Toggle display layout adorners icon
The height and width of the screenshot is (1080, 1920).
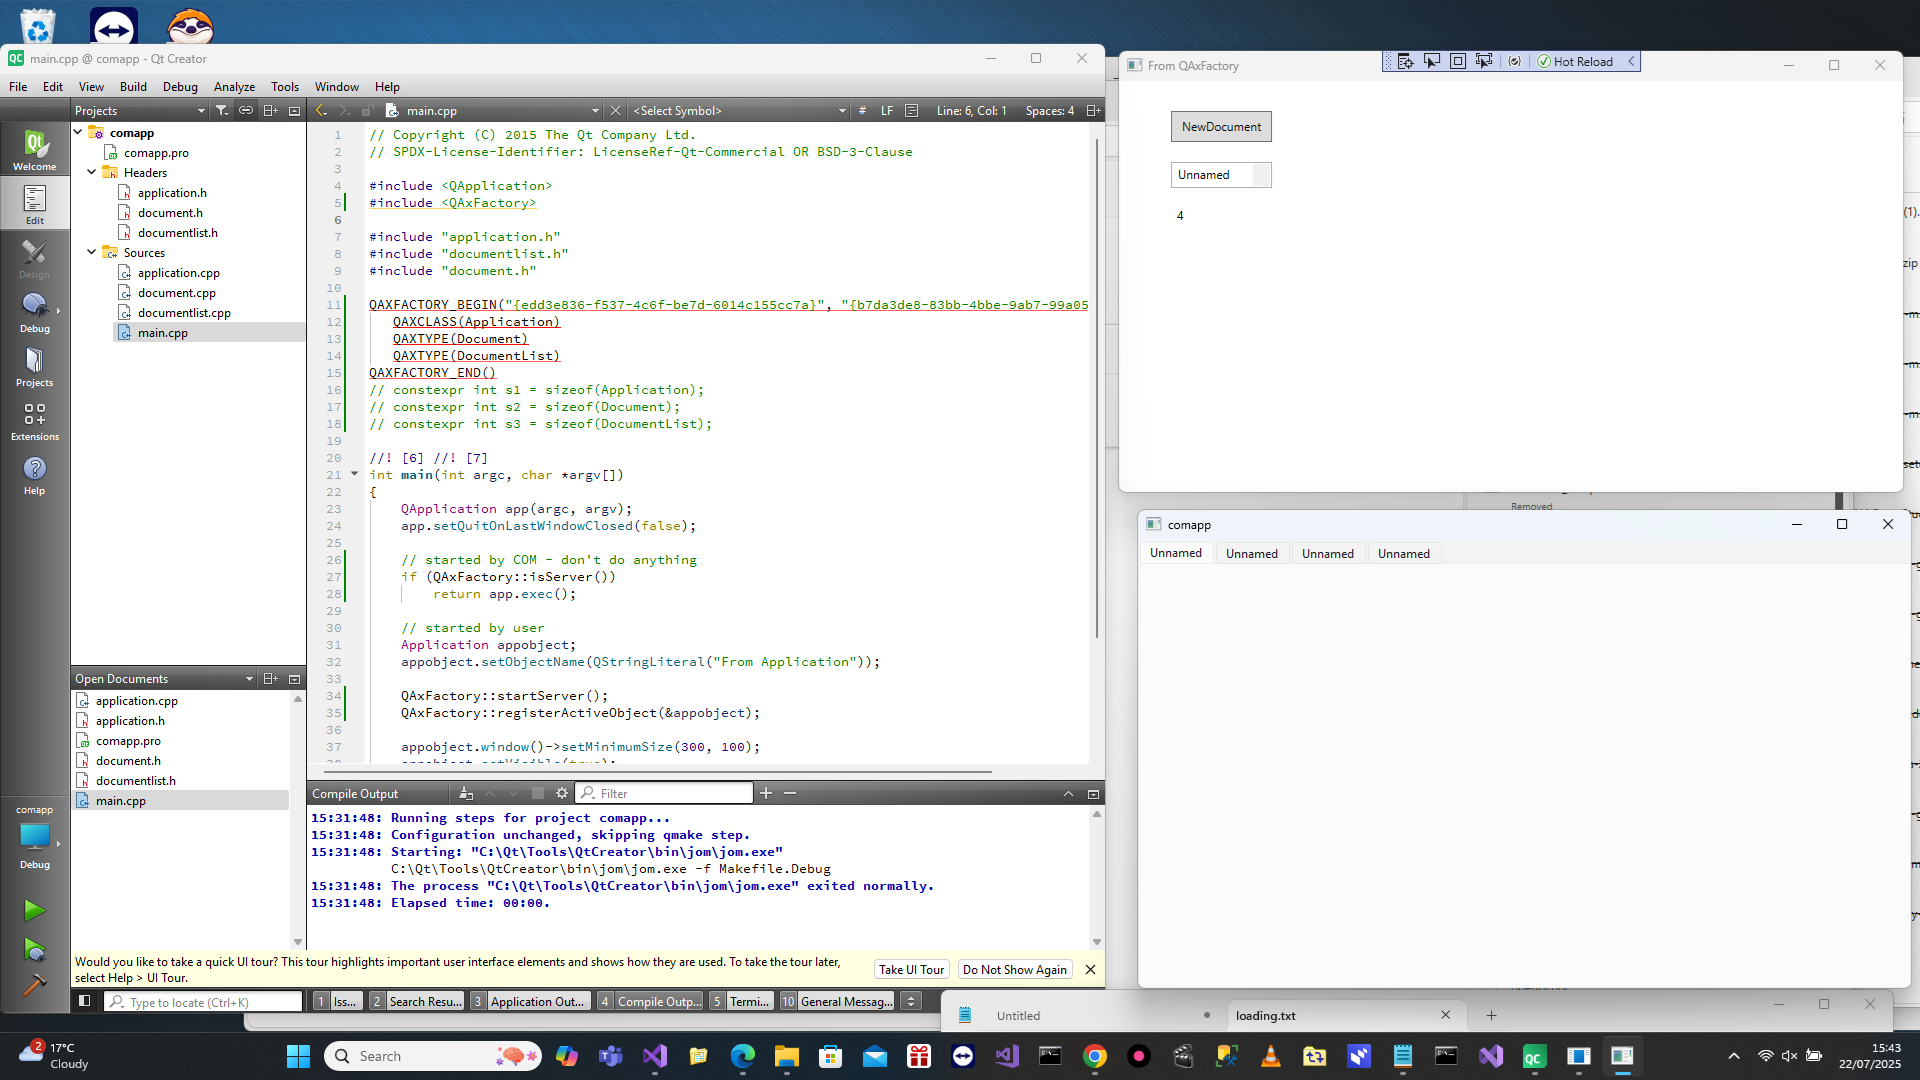click(x=1457, y=61)
